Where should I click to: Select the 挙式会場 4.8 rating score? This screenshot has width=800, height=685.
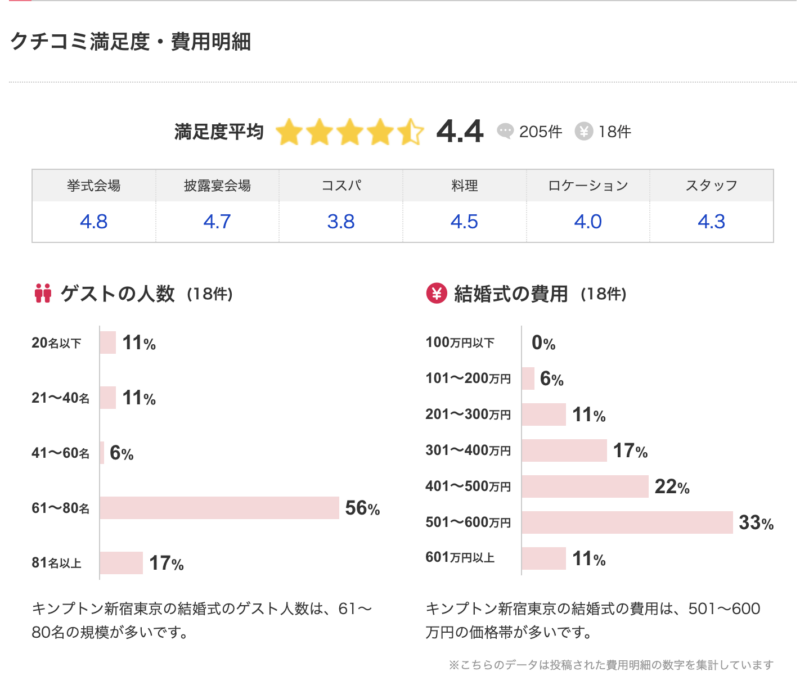pyautogui.click(x=93, y=222)
